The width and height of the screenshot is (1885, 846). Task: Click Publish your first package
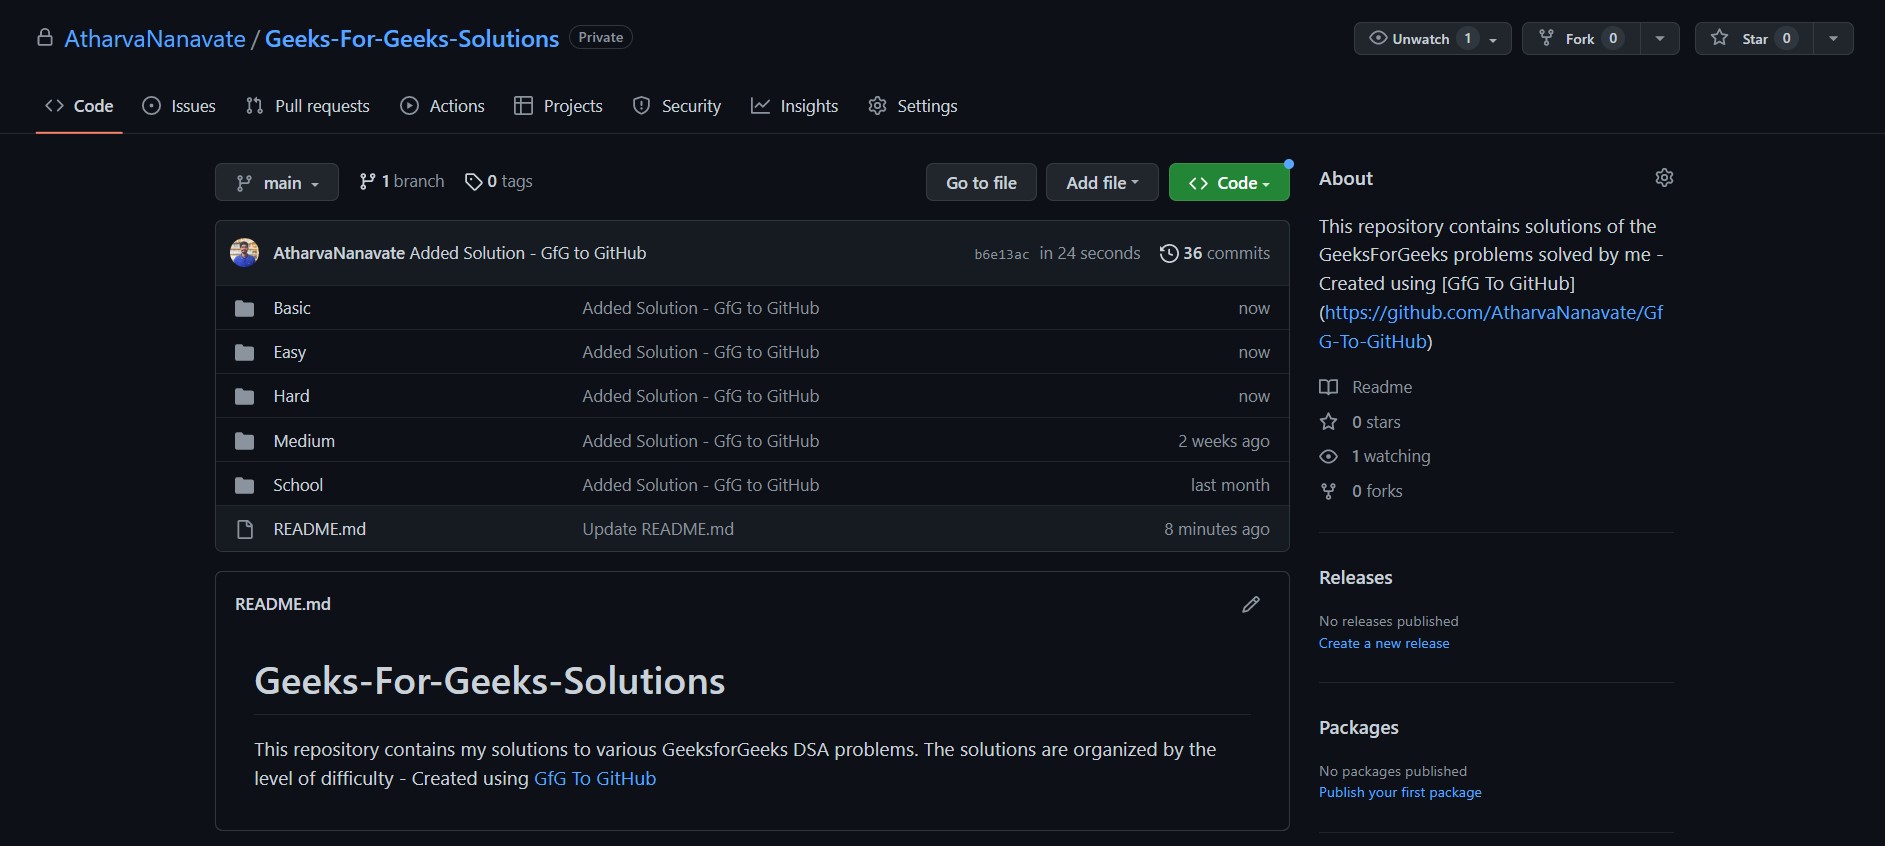tap(1400, 792)
